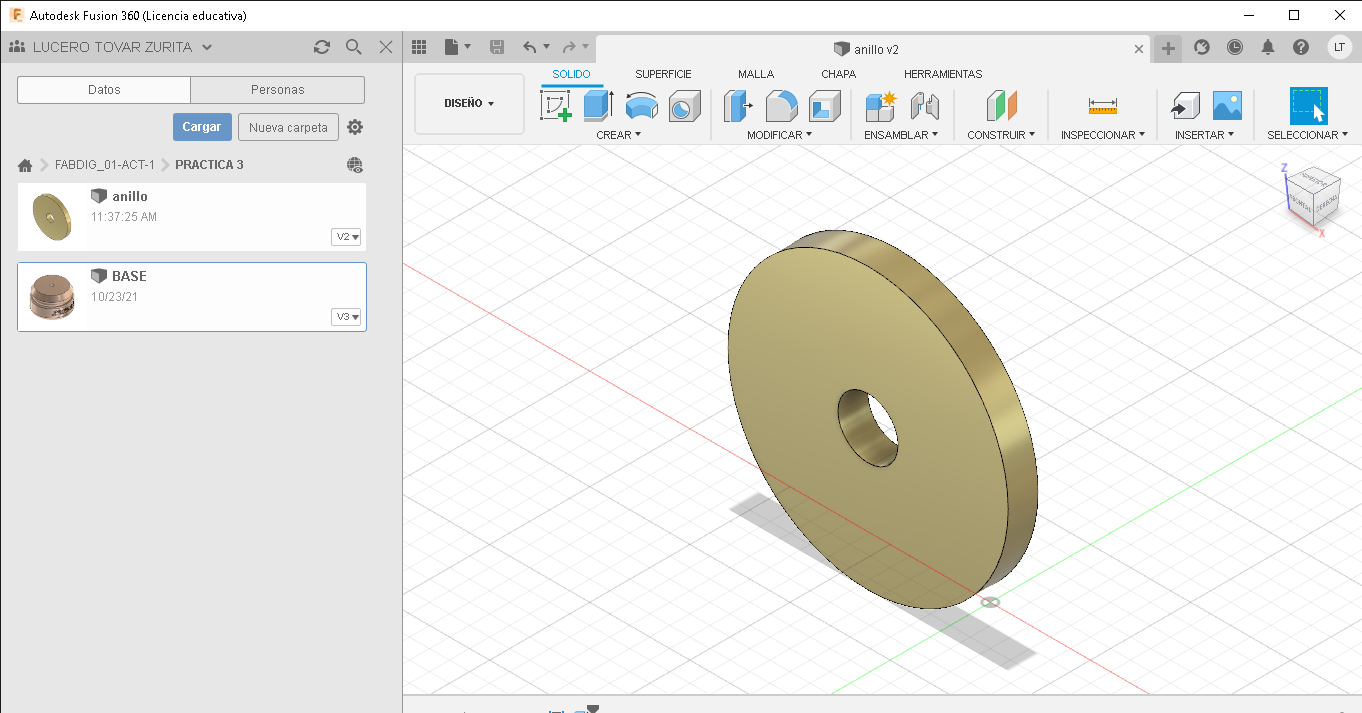Toggle the data panel grid icon
The height and width of the screenshot is (713, 1362).
[419, 47]
